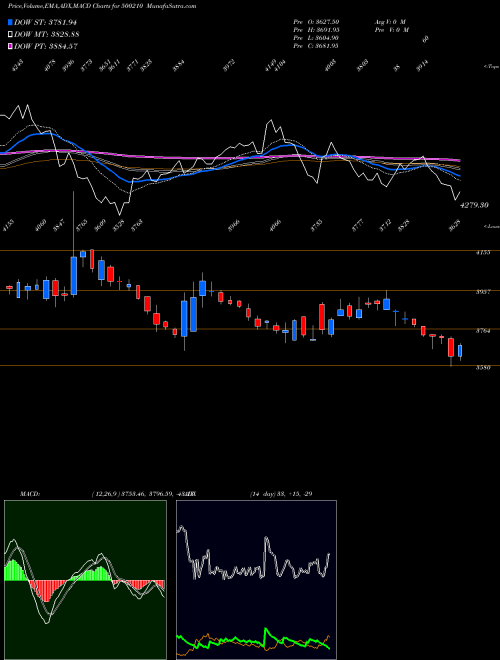This screenshot has width=500, height=660.
Task: Click the Pre V volume readout
Action: click(391, 30)
